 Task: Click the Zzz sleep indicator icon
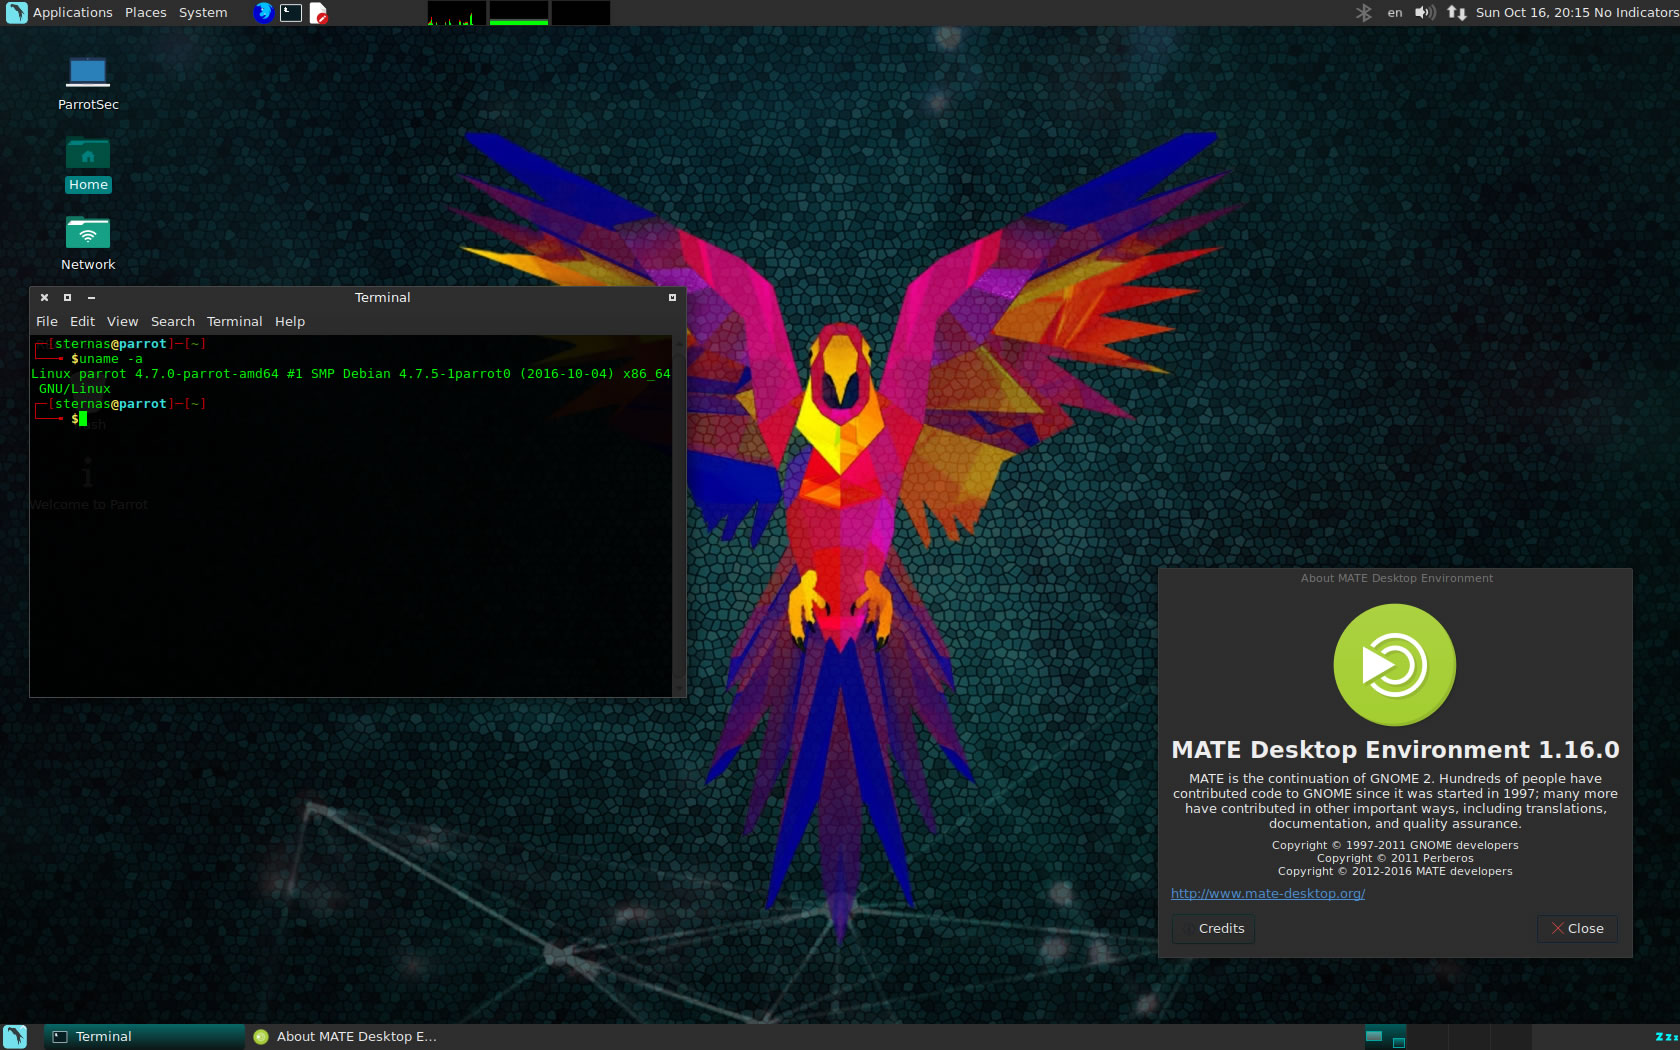(x=1666, y=1037)
